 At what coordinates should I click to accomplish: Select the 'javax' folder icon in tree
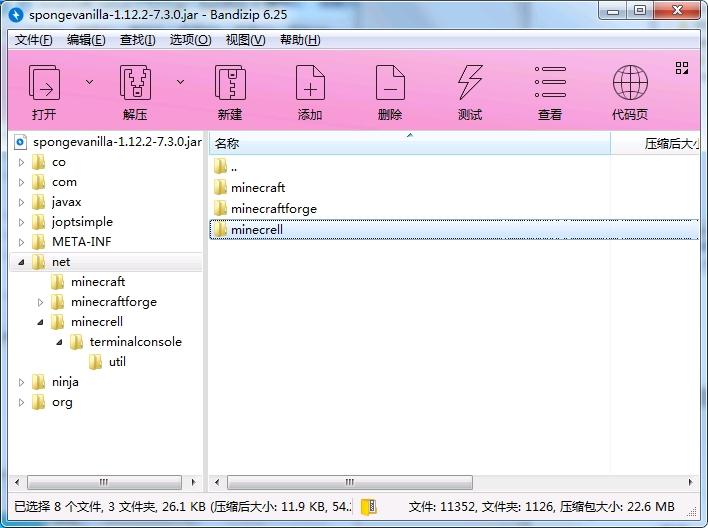coord(39,202)
